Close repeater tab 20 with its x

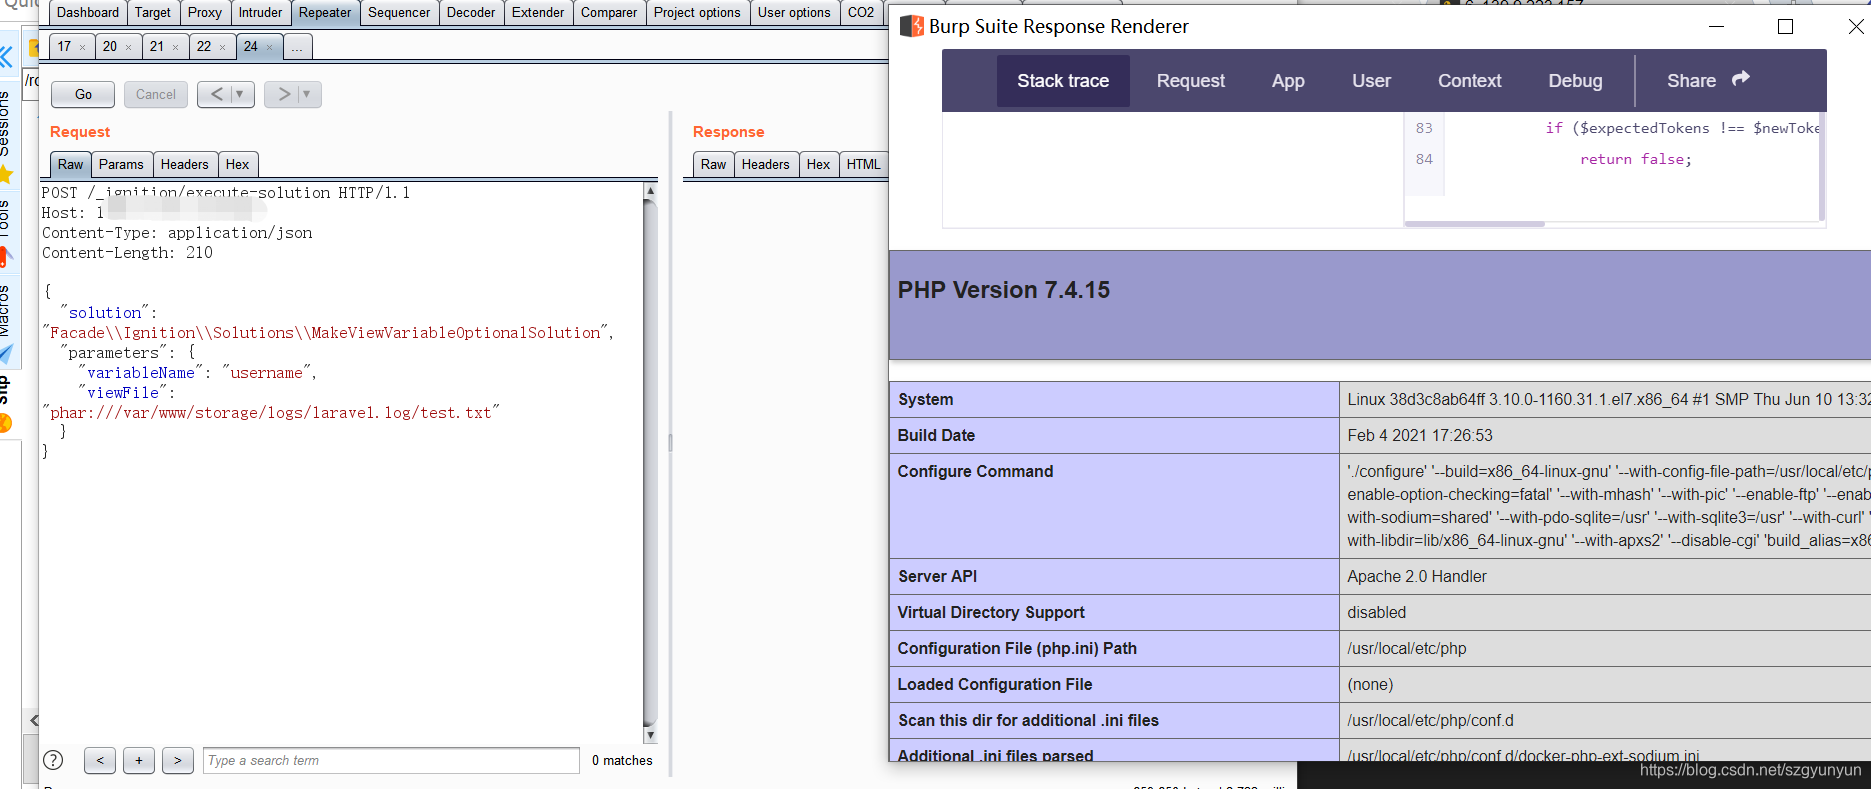[128, 47]
